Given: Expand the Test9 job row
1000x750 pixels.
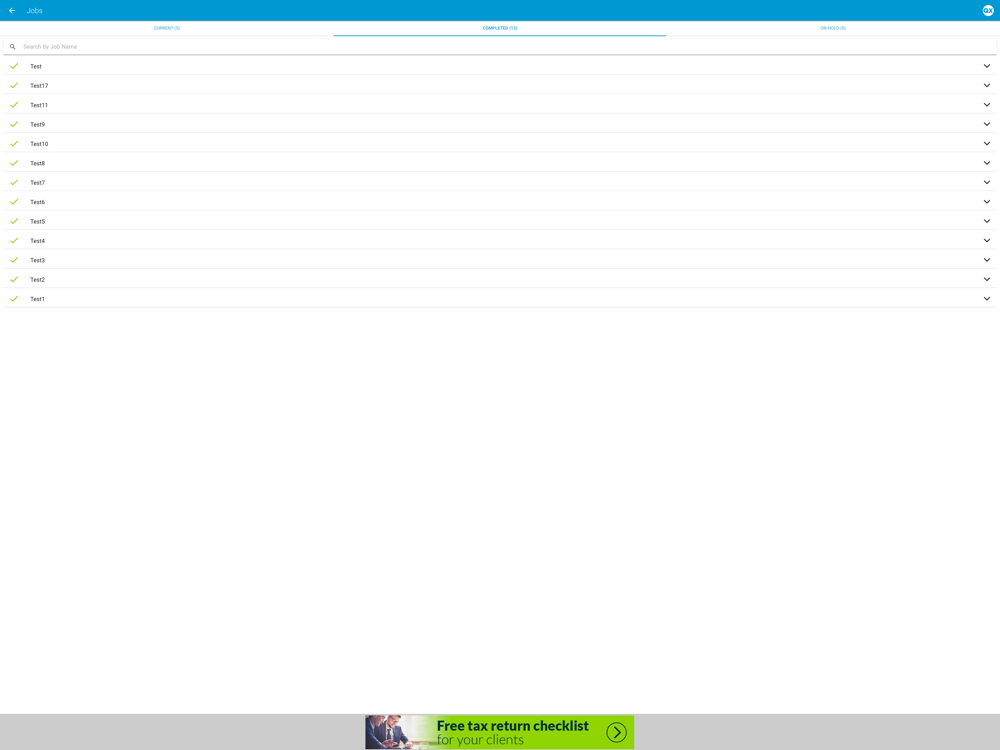Looking at the screenshot, I should (987, 124).
